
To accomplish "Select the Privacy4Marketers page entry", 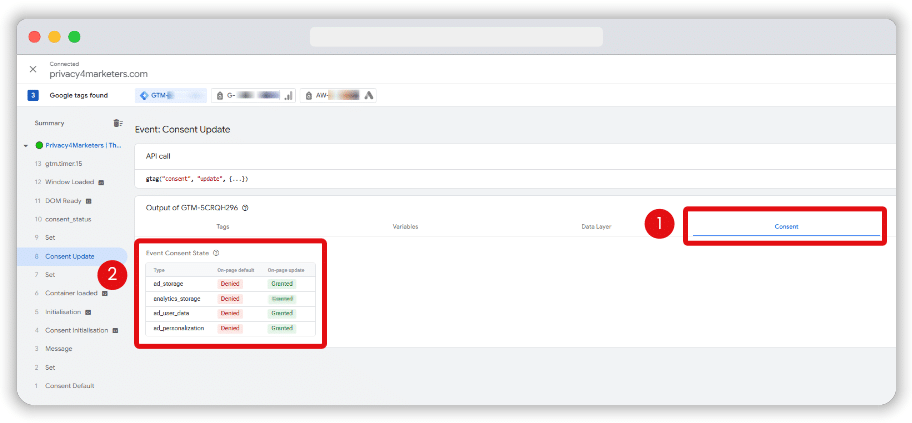I will pyautogui.click(x=83, y=145).
